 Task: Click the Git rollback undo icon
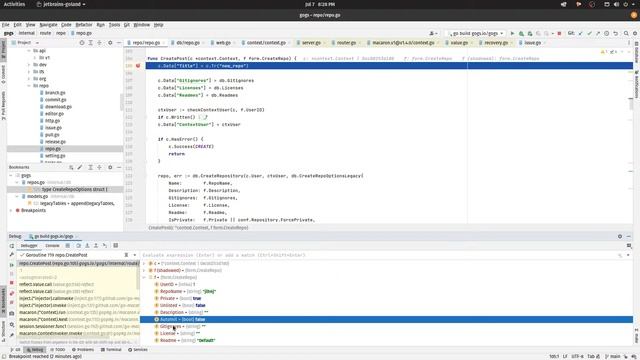[616, 33]
